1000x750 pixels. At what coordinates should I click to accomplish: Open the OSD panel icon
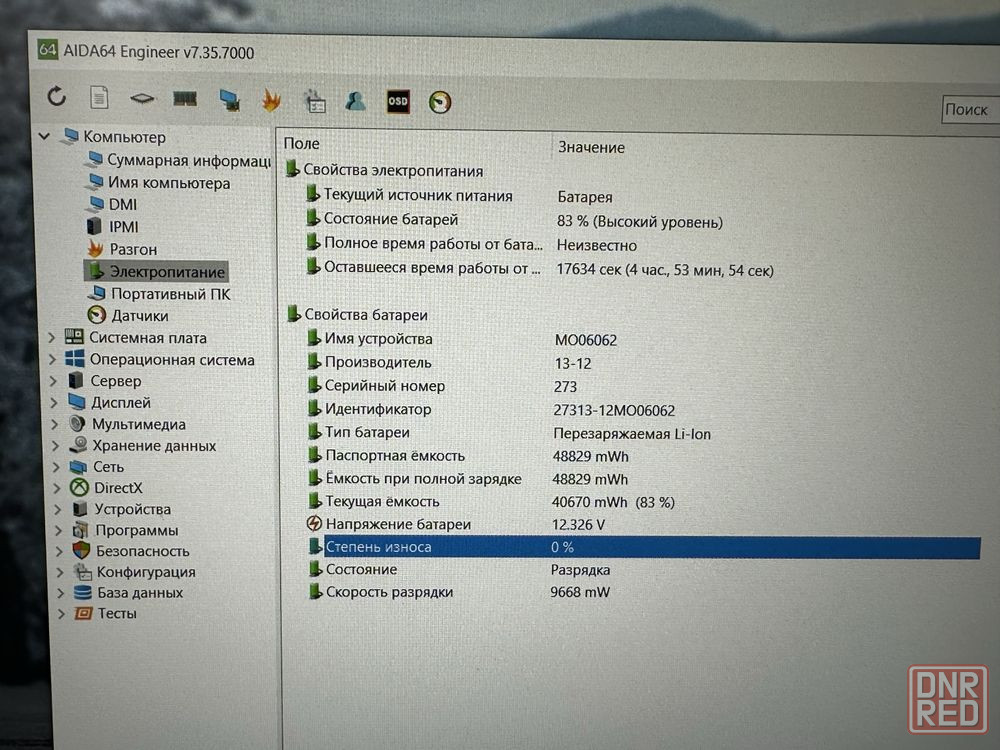pos(398,101)
